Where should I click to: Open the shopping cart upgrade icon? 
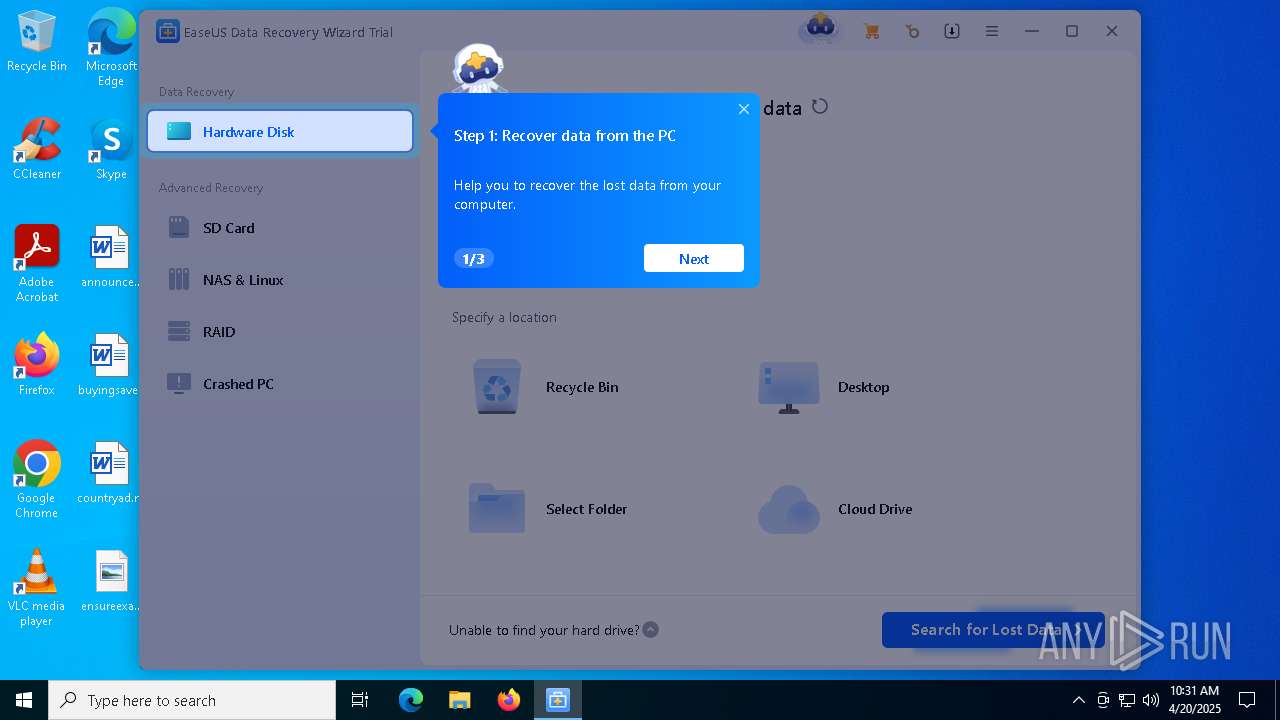coord(872,31)
